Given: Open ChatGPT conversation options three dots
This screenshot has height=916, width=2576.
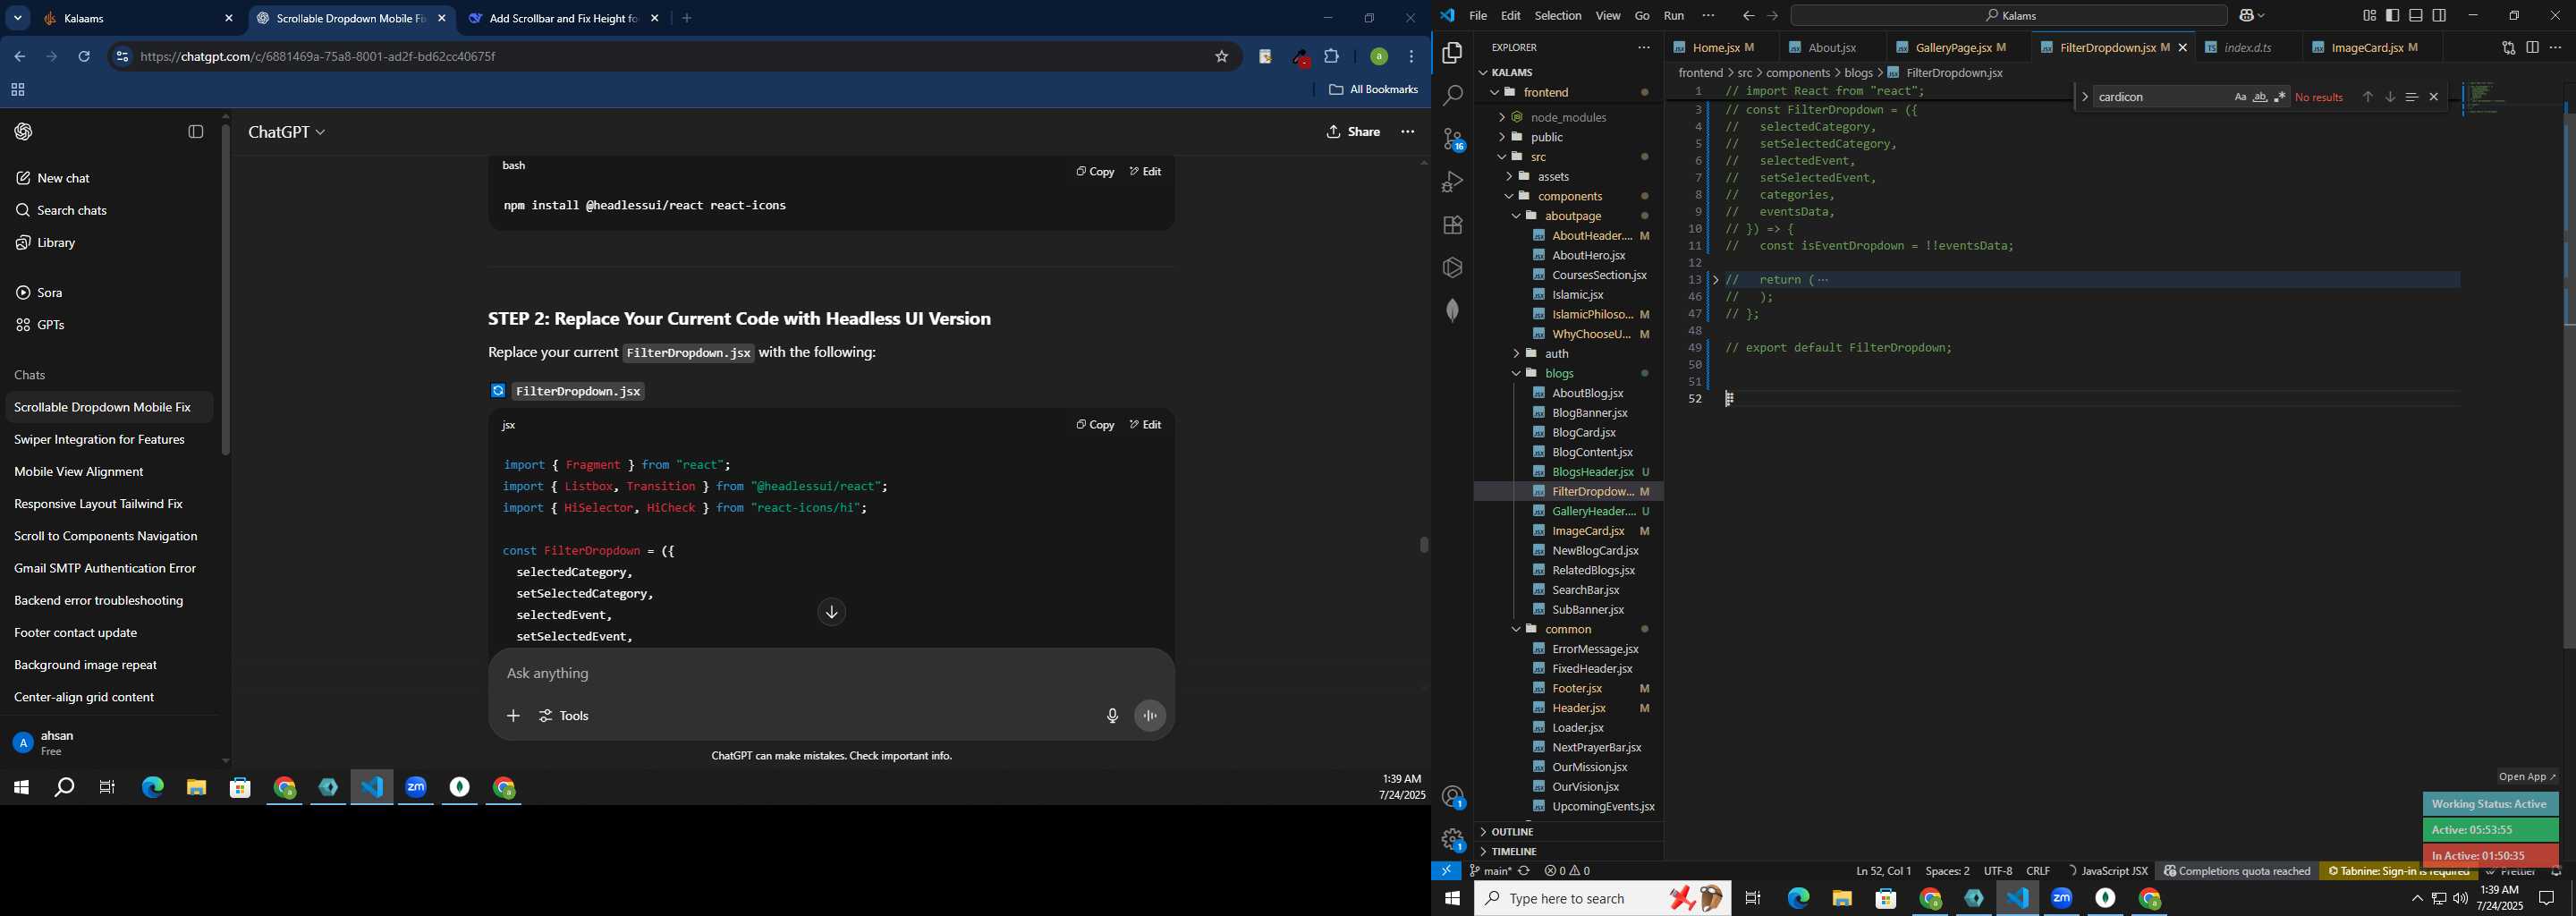Looking at the screenshot, I should click(x=1408, y=132).
